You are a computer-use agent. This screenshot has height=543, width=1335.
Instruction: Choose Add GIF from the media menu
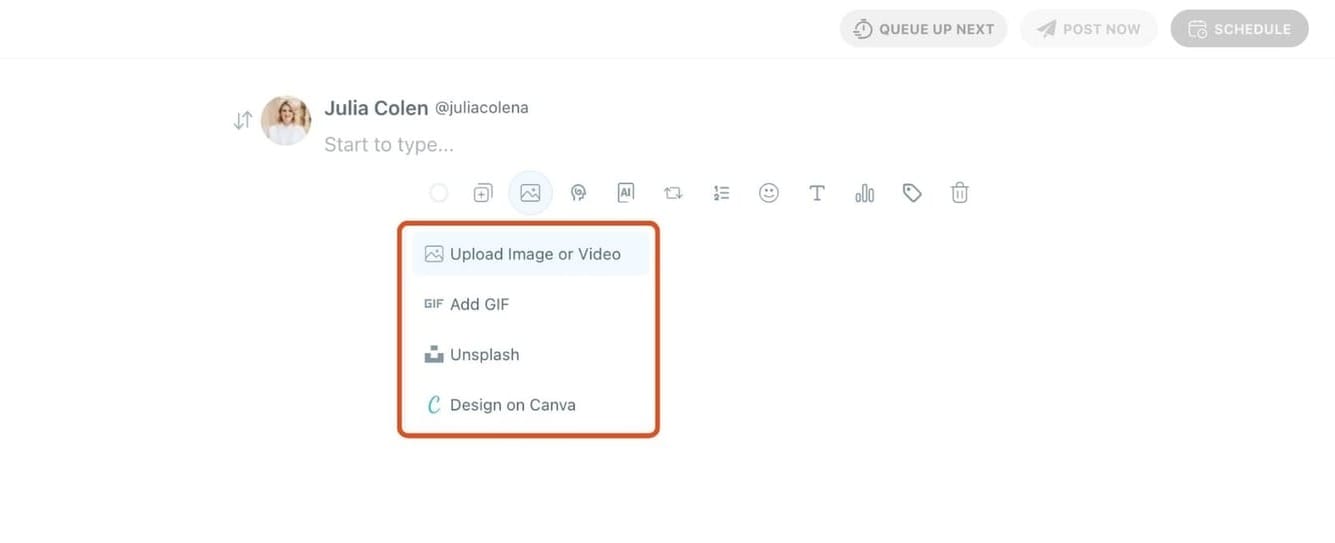(530, 304)
